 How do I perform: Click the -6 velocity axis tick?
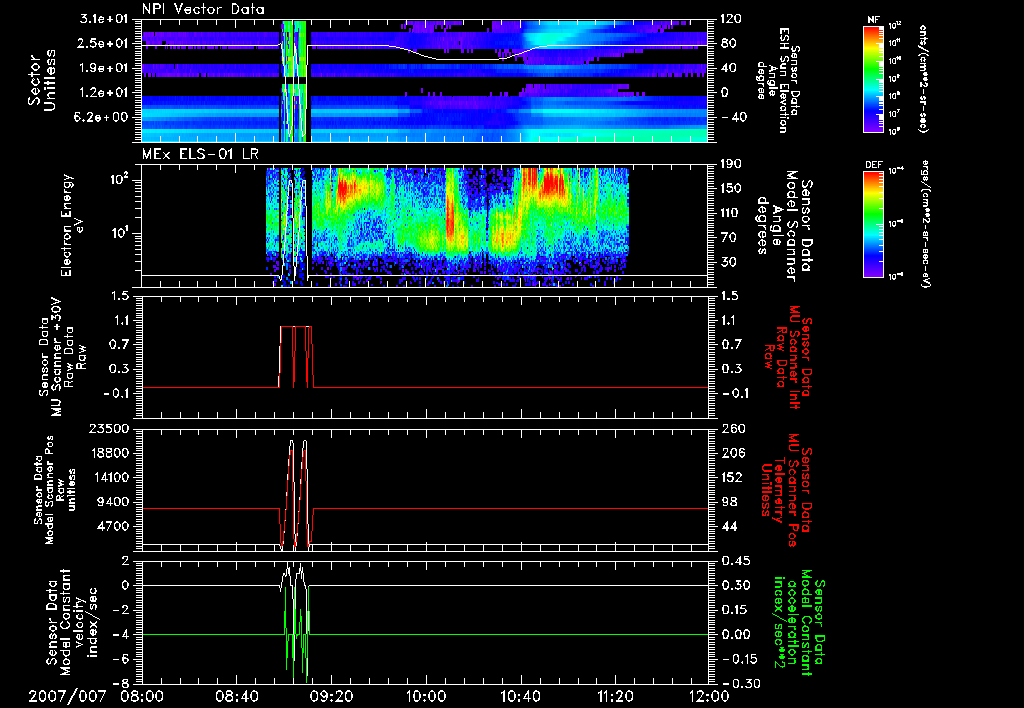tap(121, 659)
